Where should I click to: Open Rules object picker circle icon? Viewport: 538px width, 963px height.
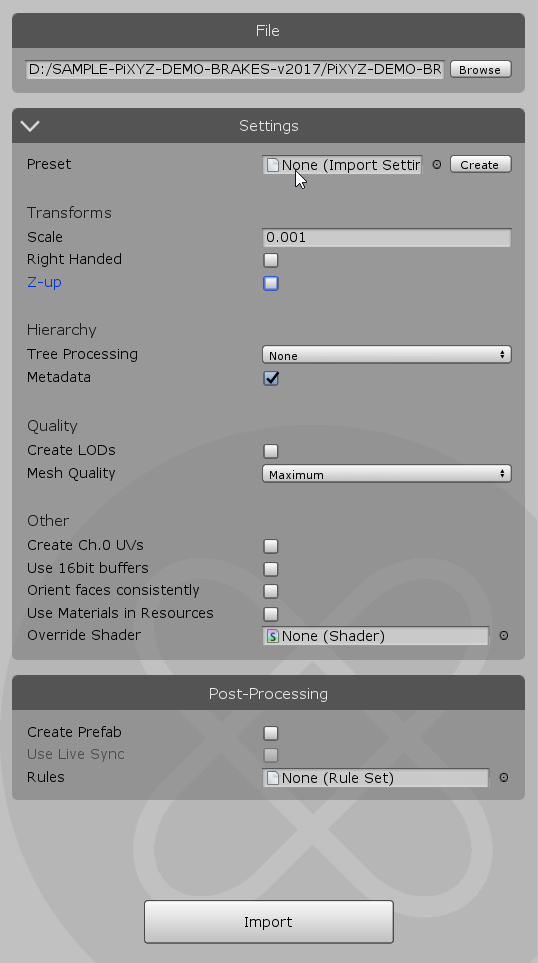(504, 778)
